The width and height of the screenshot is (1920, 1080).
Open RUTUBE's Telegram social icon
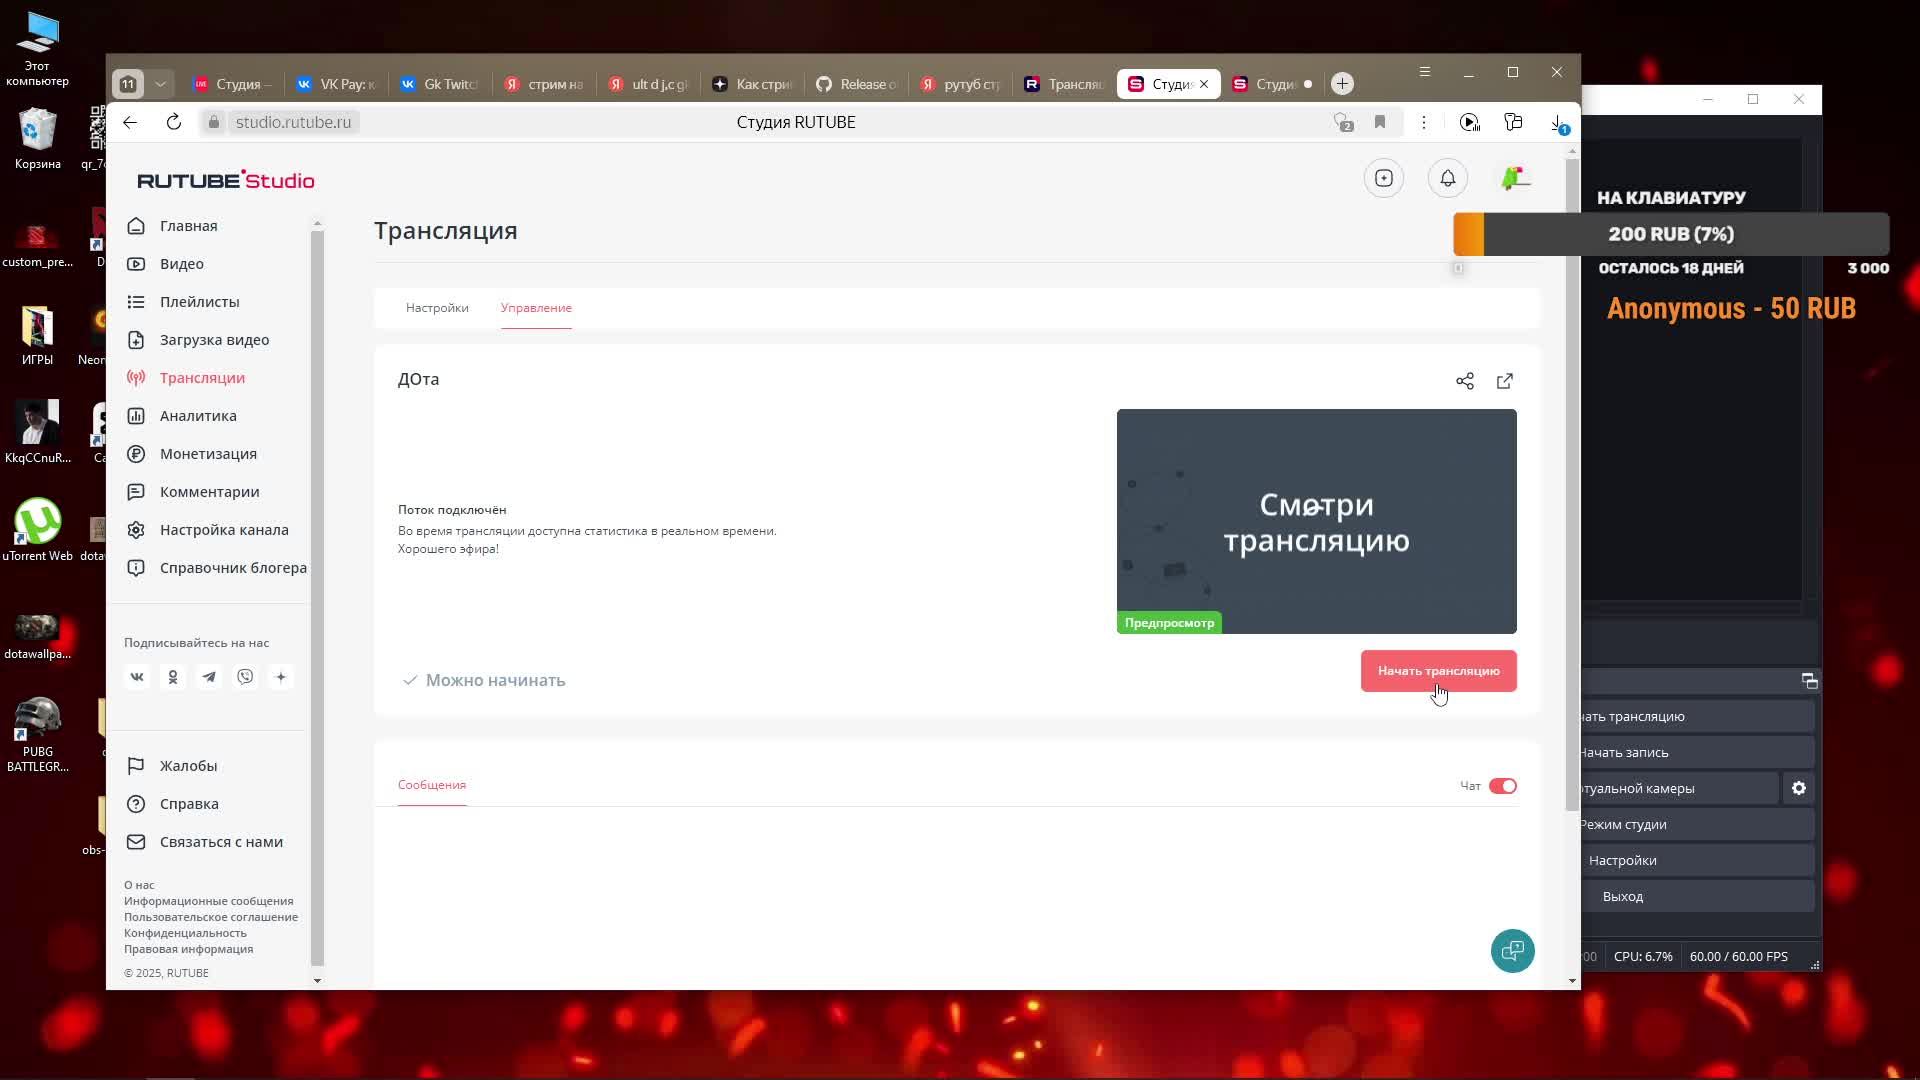(x=209, y=677)
